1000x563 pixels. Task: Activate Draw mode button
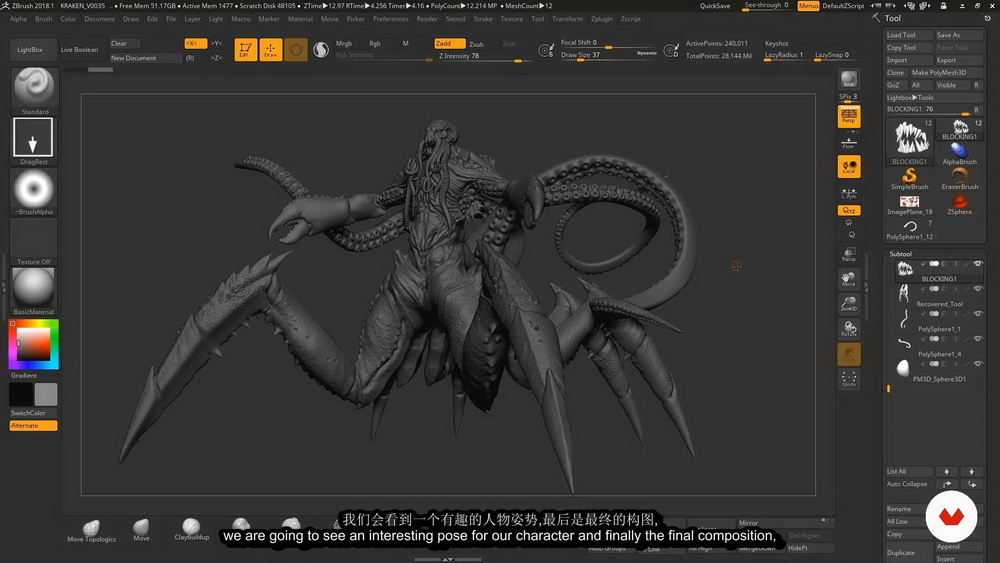270,50
